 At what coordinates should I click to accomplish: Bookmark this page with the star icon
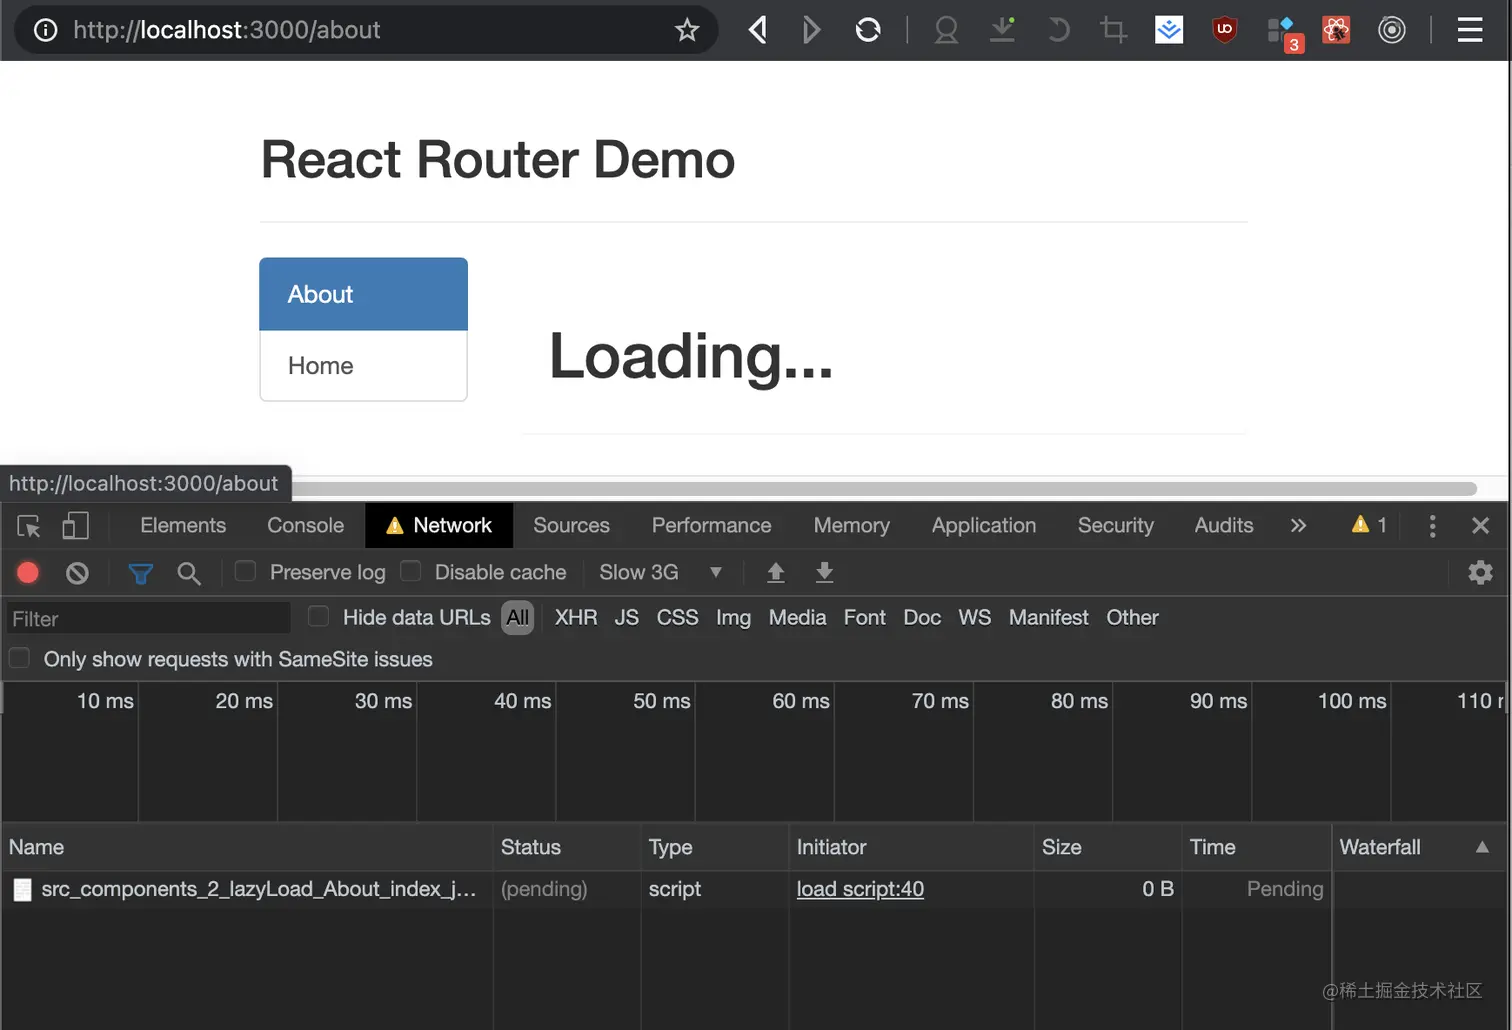click(687, 30)
